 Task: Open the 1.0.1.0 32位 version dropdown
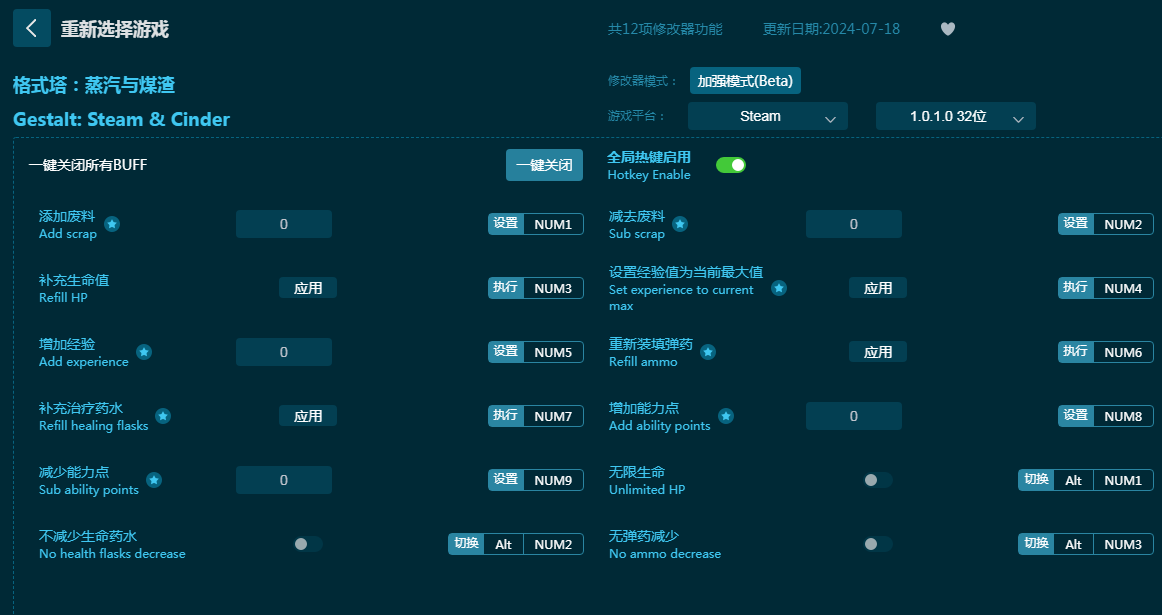tap(956, 116)
